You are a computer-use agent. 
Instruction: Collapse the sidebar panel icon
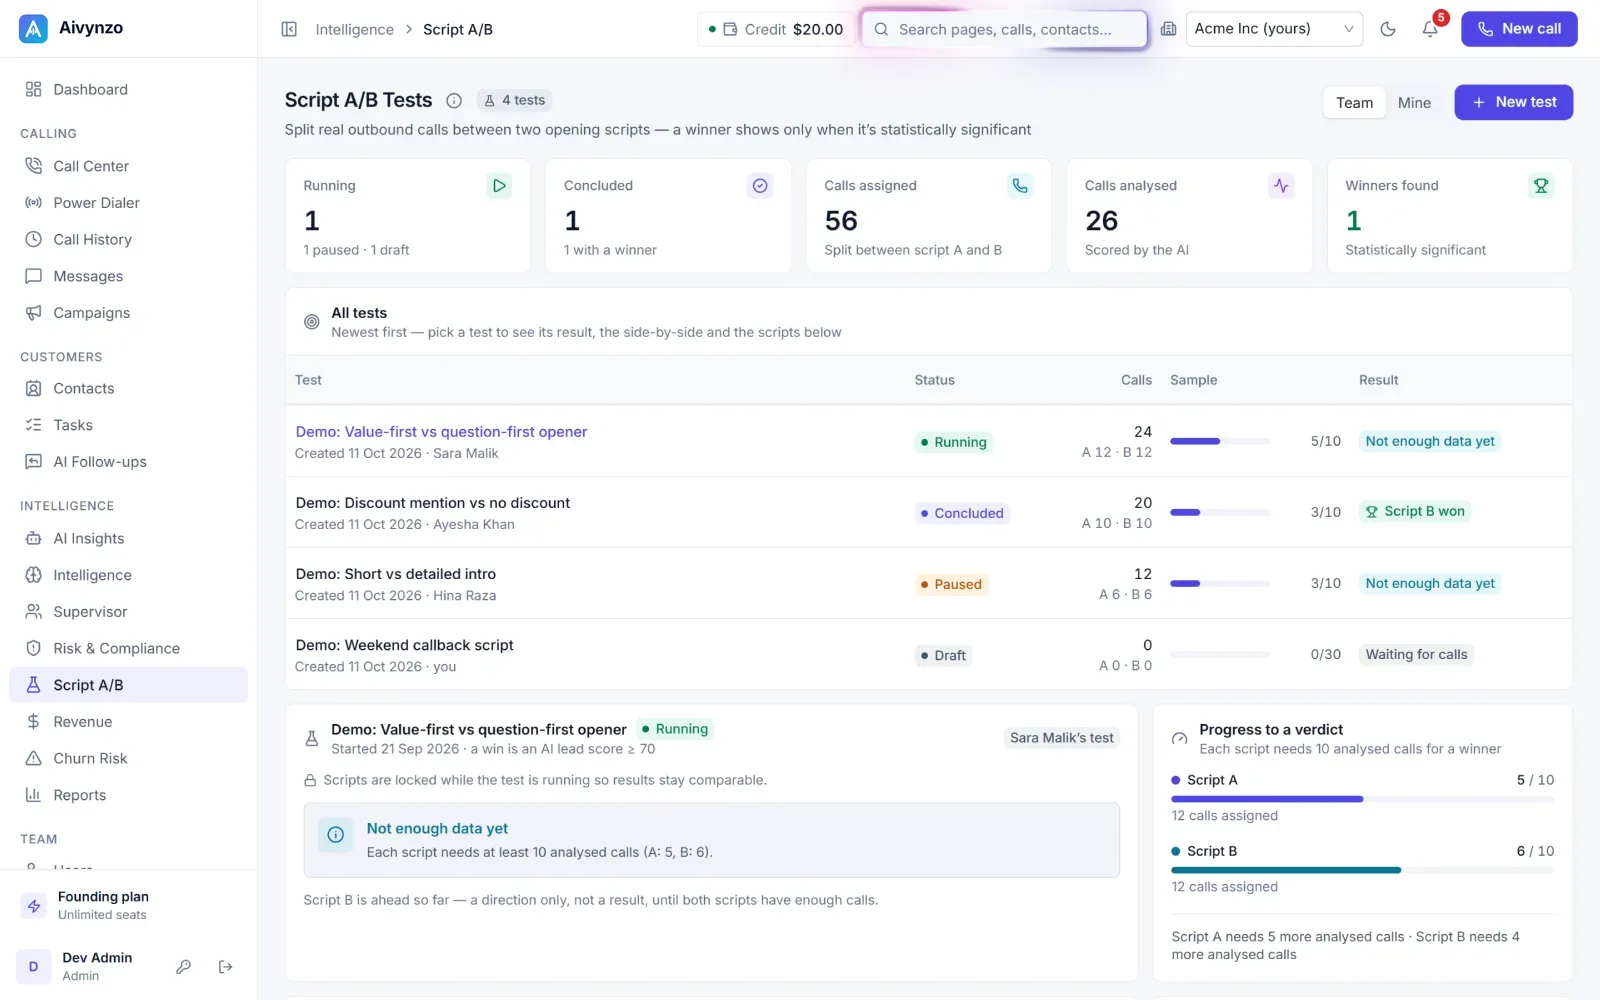(x=289, y=29)
